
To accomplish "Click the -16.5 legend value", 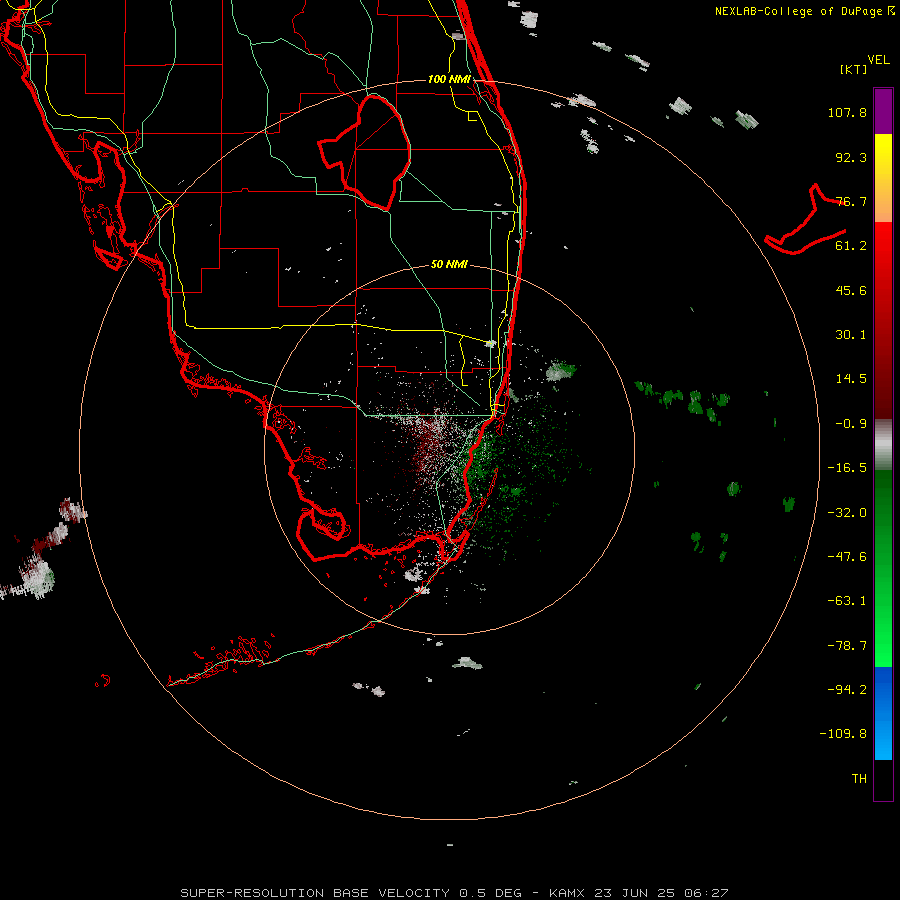I will 847,468.
